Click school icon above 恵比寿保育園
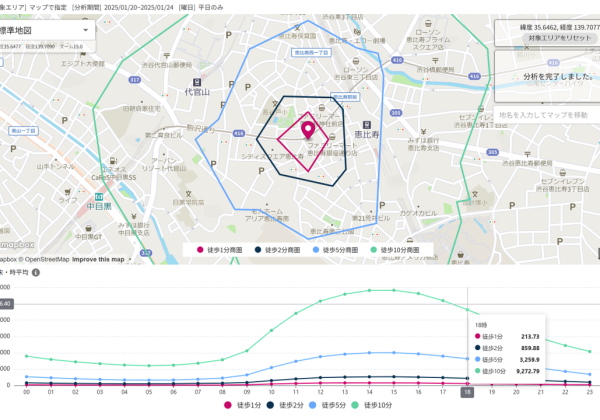Viewport: 600px width, 420px height. (297, 27)
